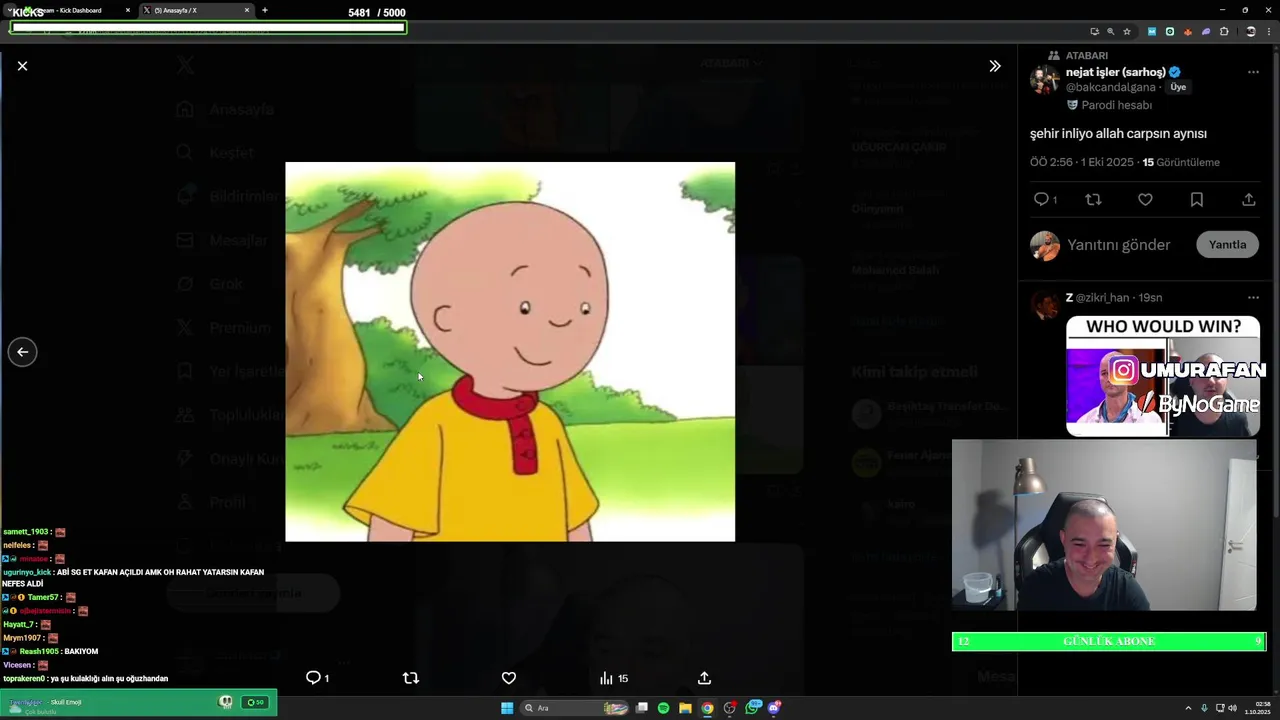Bookmark the tweet in the sidebar
Screen dimensions: 1280x720
pos(1196,199)
